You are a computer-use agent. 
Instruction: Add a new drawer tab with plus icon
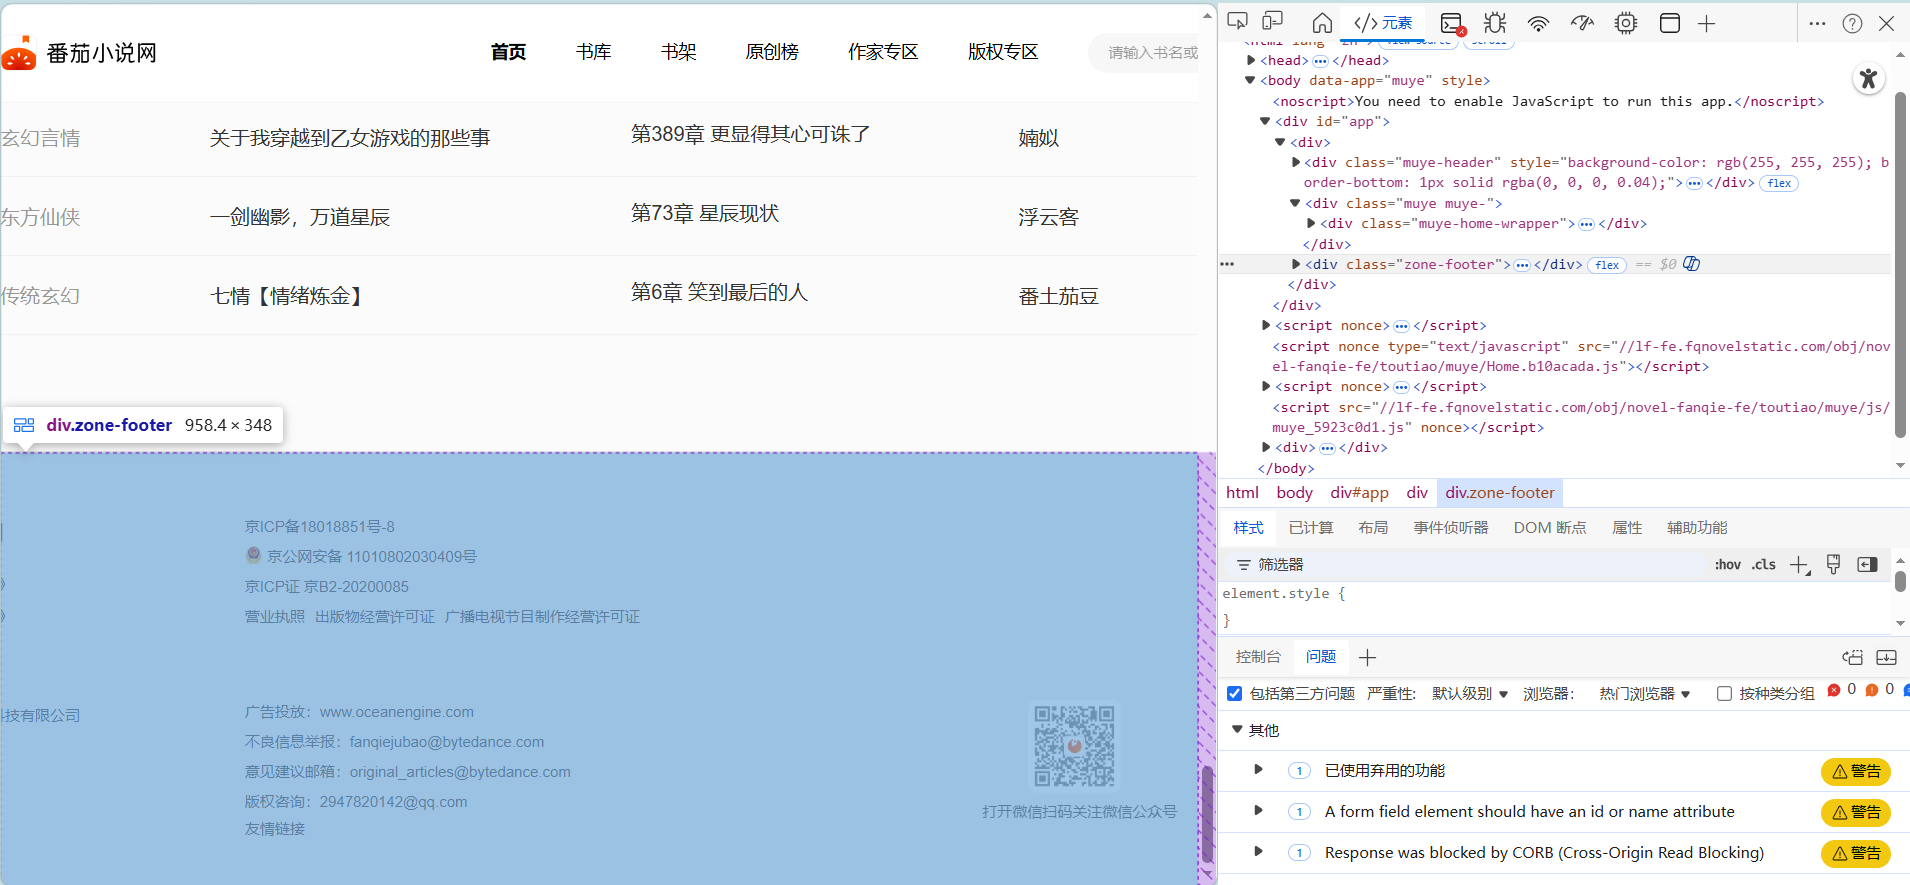(1368, 657)
